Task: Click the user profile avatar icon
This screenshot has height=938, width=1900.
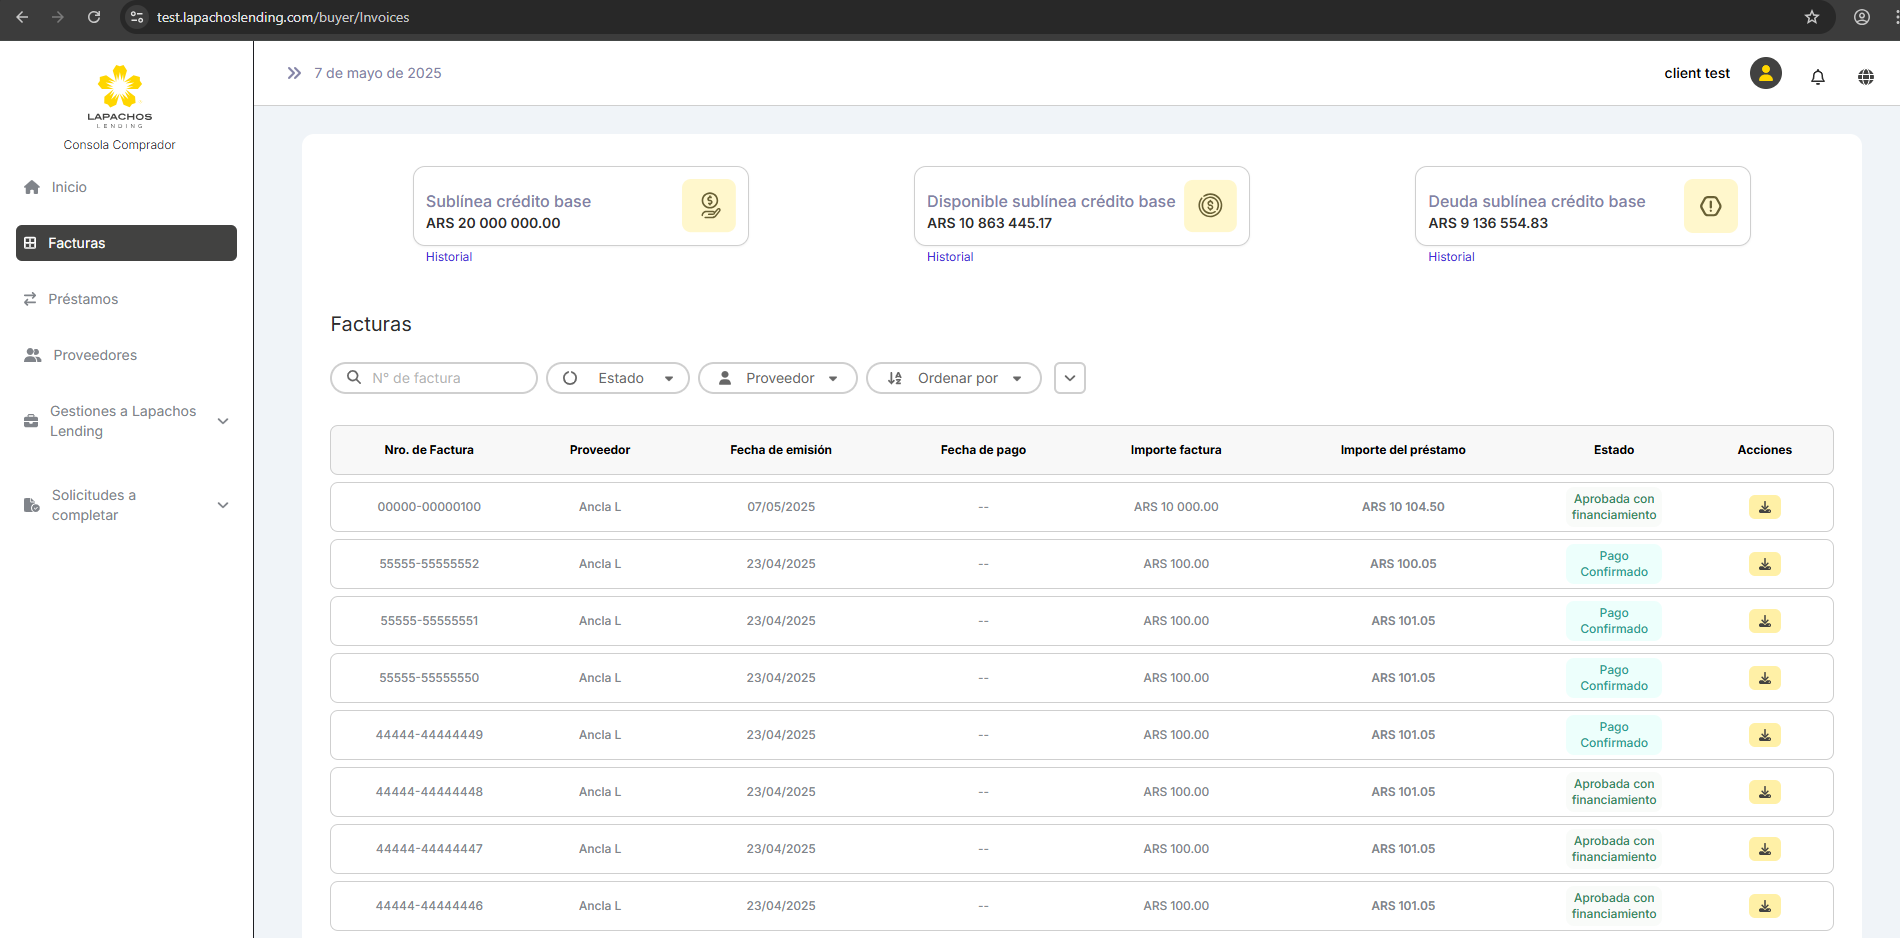Action: [1765, 73]
